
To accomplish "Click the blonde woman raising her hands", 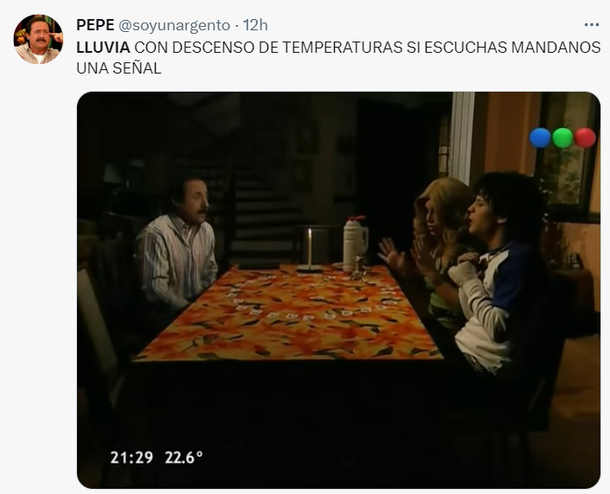I will click(432, 249).
